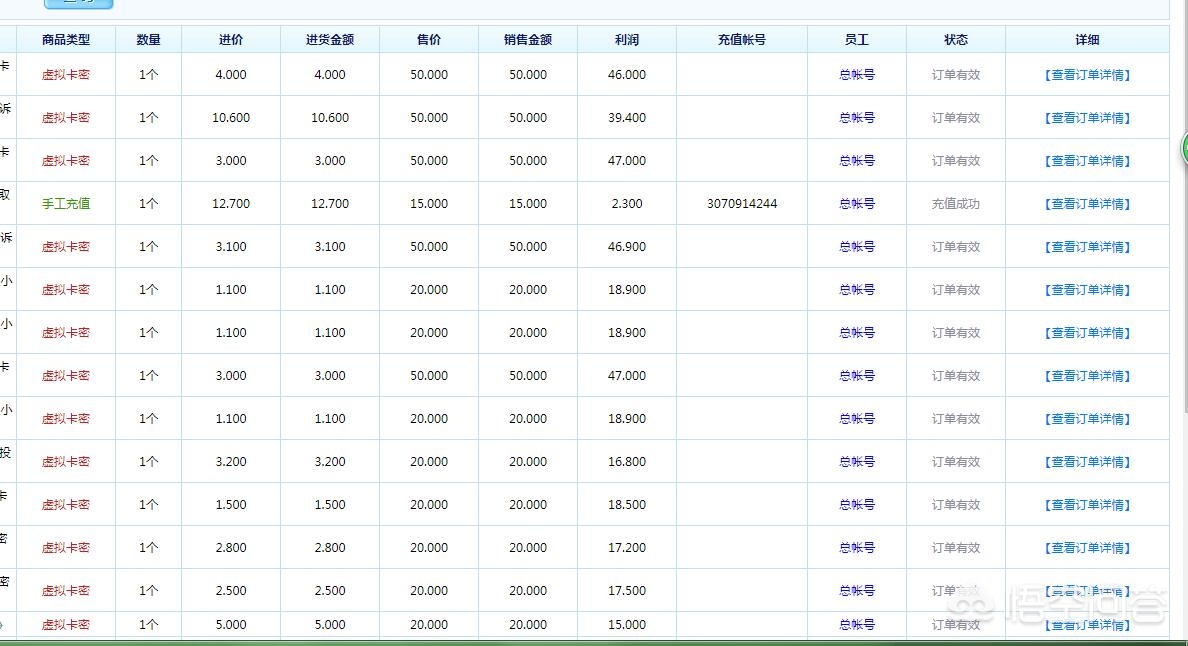The image size is (1188, 646).
Task: Click the 进货金额 column header
Action: tap(329, 39)
